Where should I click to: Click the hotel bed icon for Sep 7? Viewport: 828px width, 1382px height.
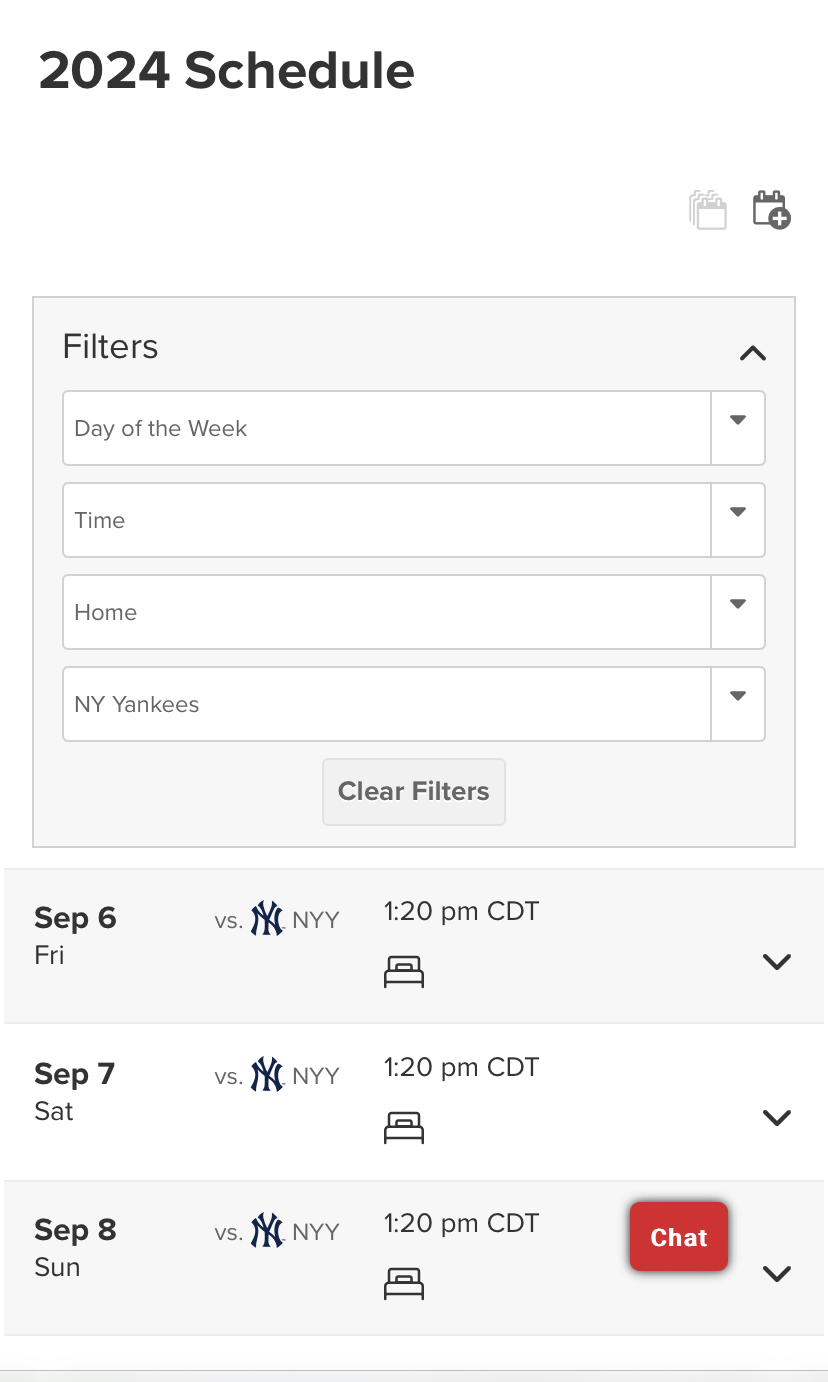[x=404, y=1127]
